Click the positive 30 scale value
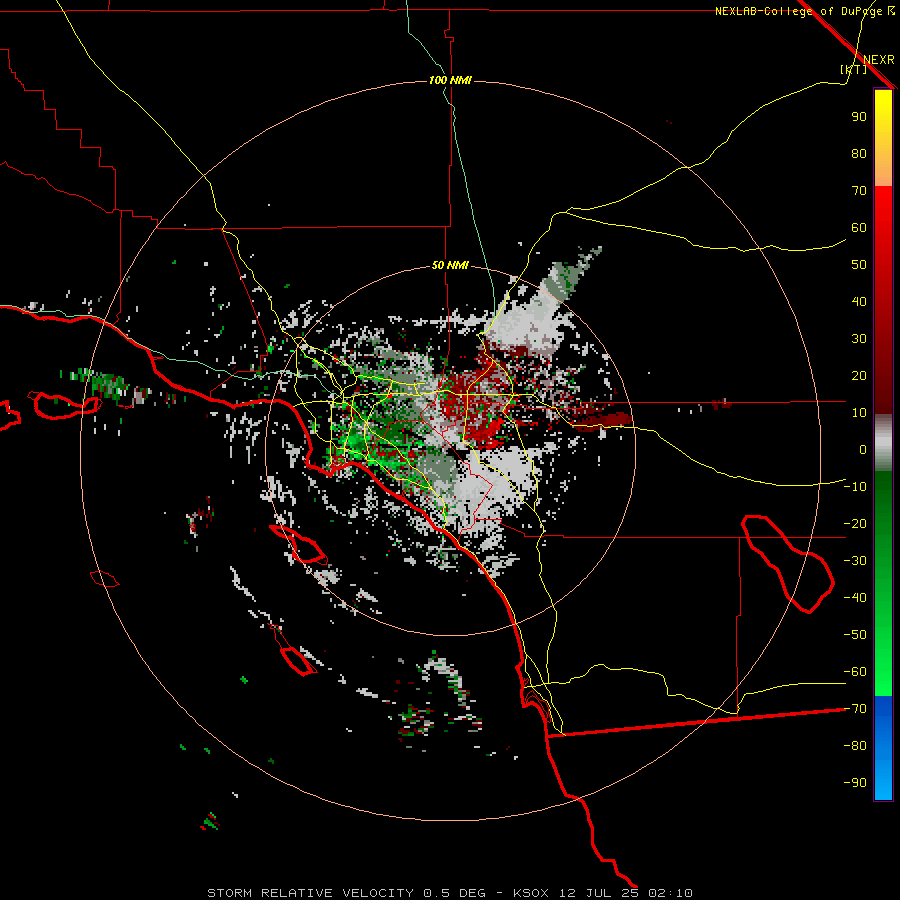 (859, 339)
